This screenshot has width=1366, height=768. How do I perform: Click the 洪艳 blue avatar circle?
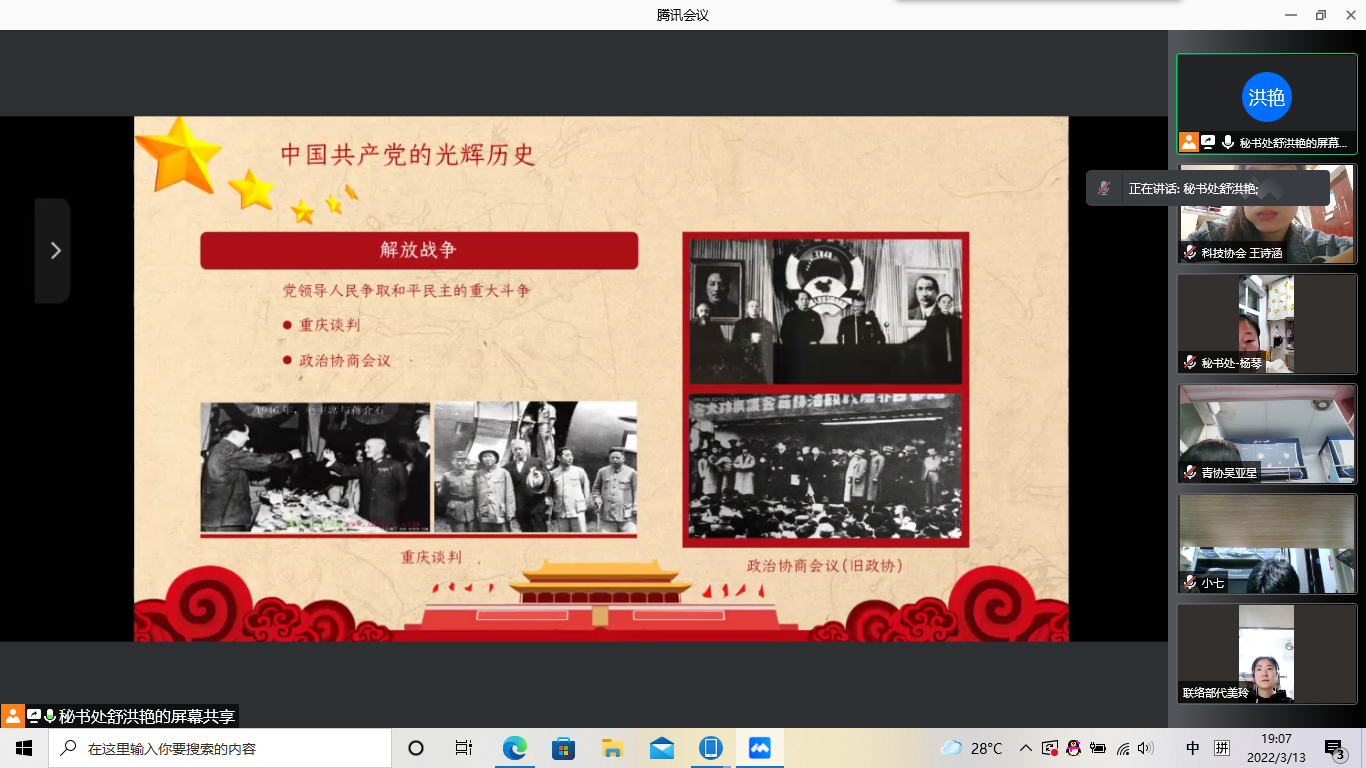[1266, 97]
